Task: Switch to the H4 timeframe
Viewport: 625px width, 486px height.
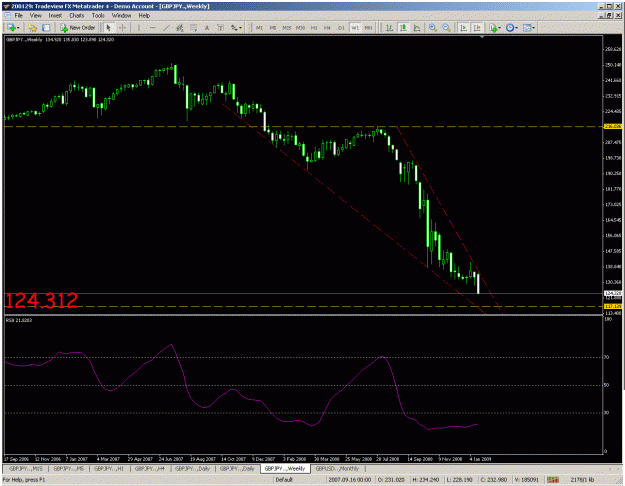Action: (327, 28)
